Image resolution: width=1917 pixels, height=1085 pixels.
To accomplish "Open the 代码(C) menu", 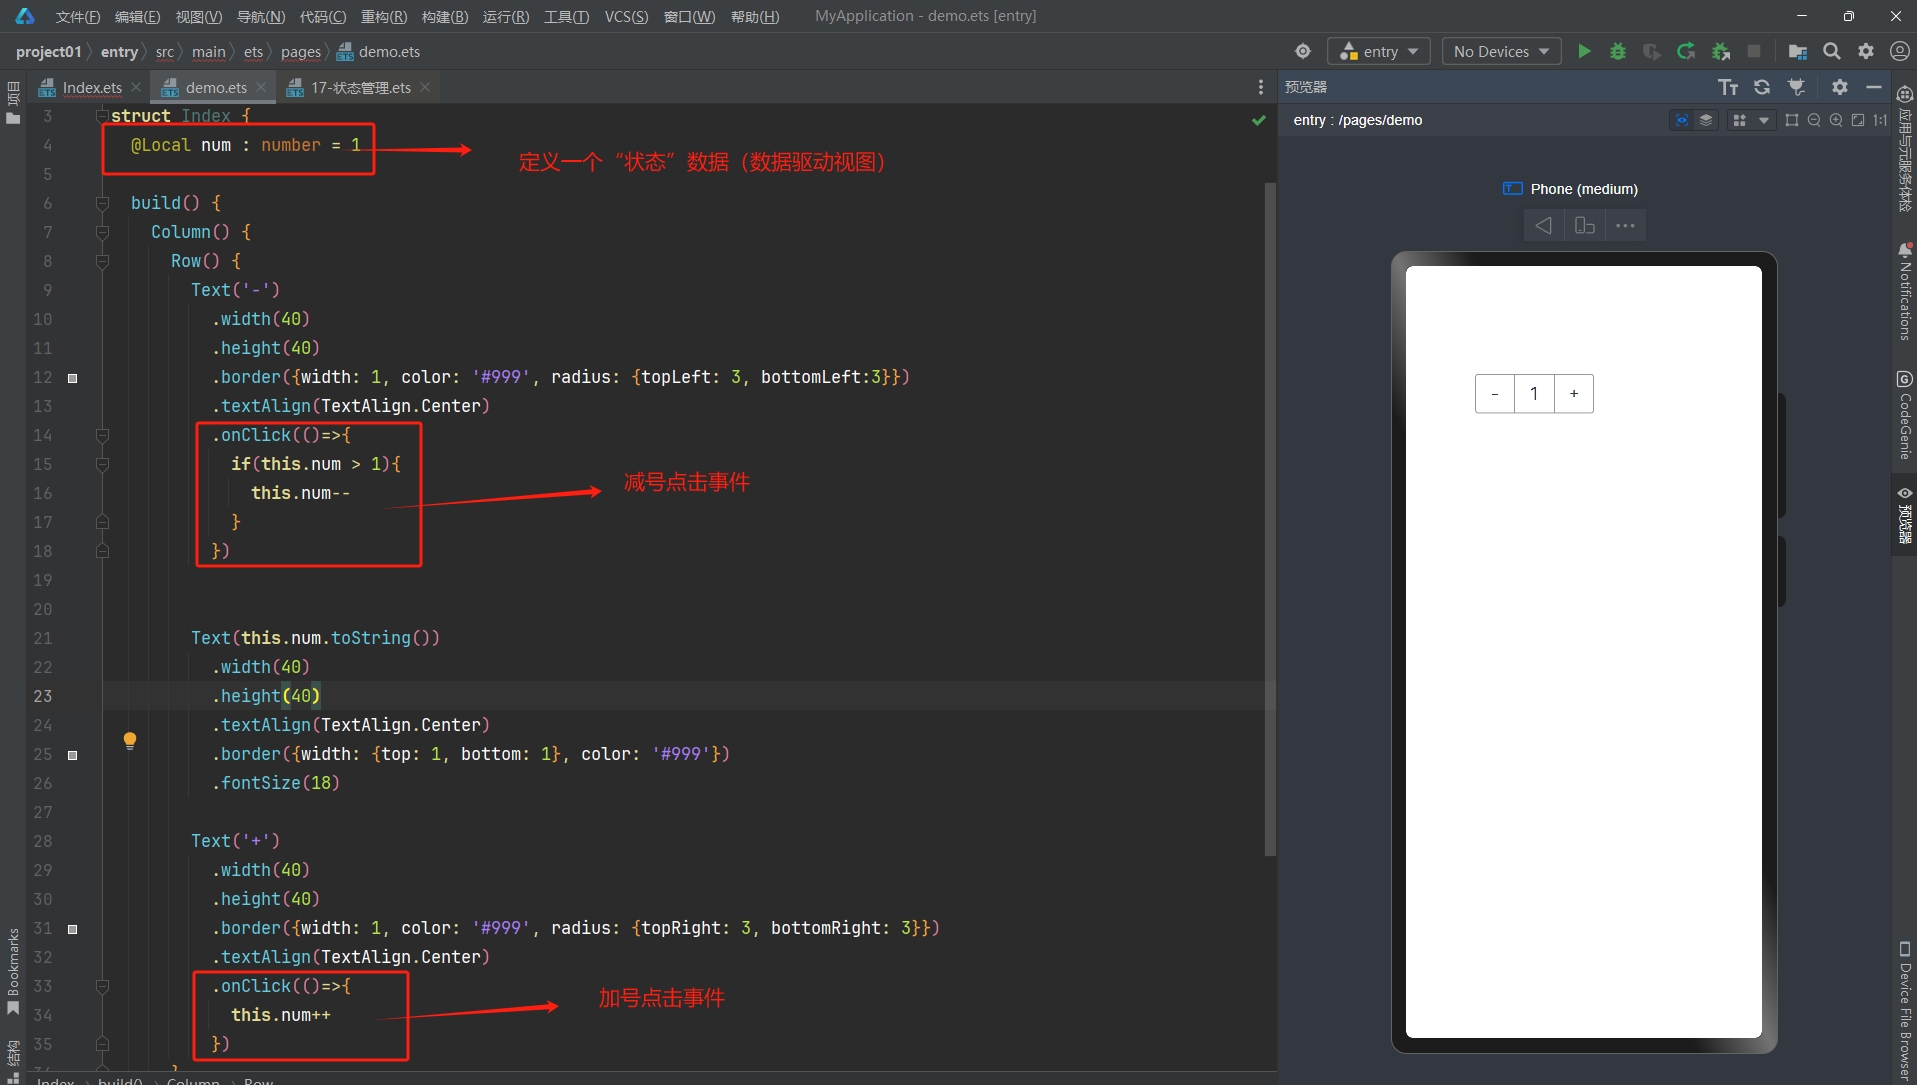I will point(322,16).
